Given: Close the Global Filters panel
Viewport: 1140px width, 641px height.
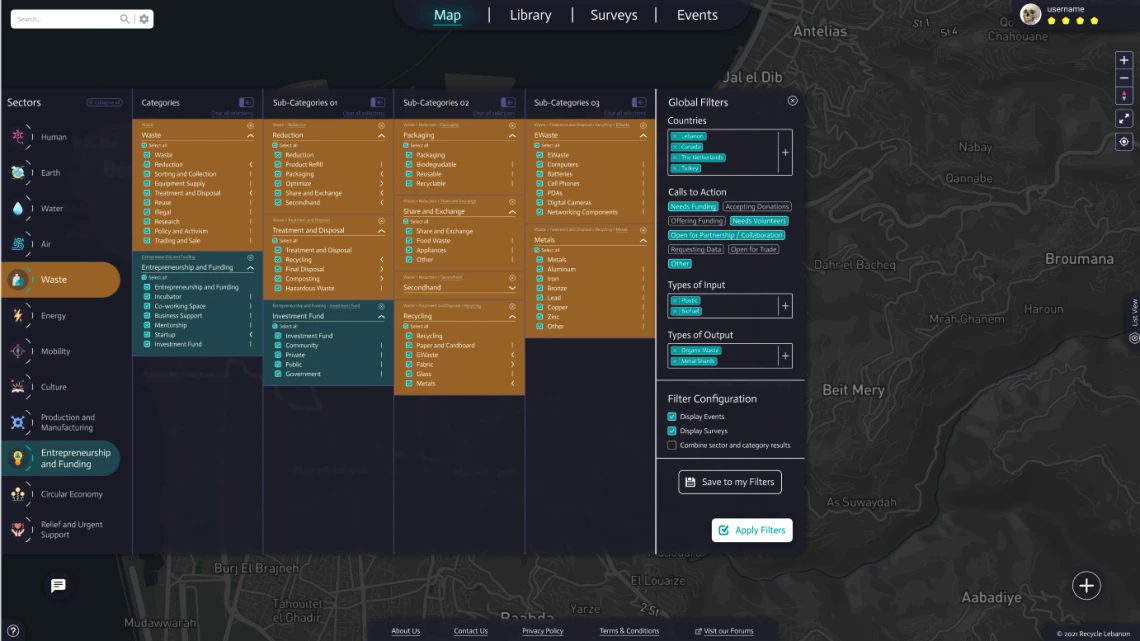Looking at the screenshot, I should coord(792,101).
